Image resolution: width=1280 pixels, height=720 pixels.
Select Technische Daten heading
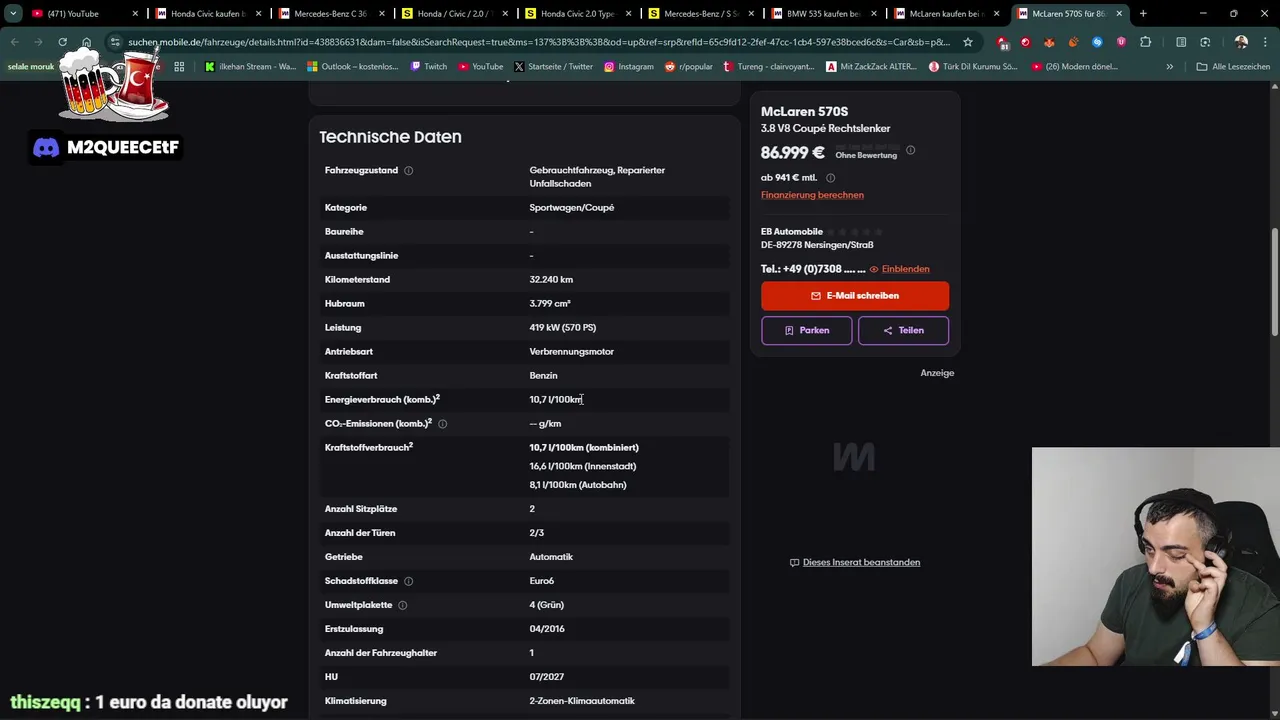(x=390, y=137)
